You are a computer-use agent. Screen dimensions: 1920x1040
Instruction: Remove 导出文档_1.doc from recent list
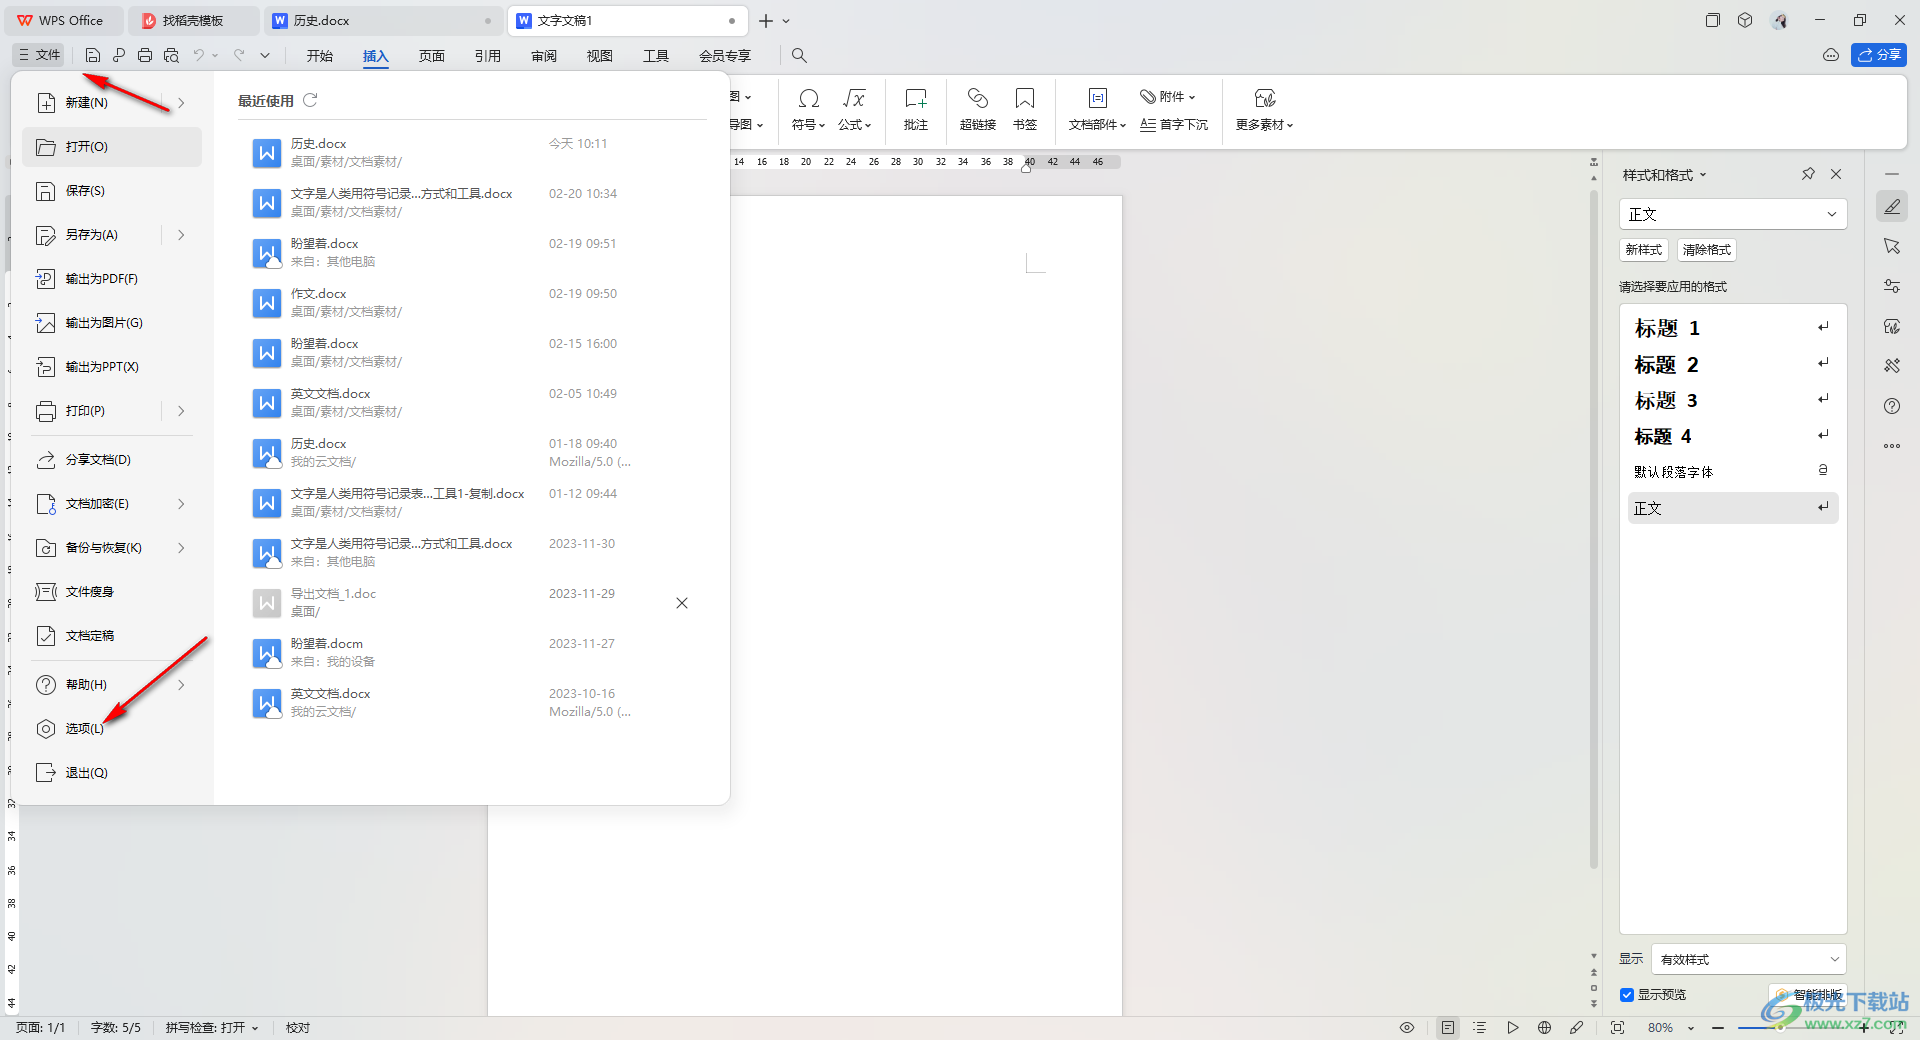(682, 603)
